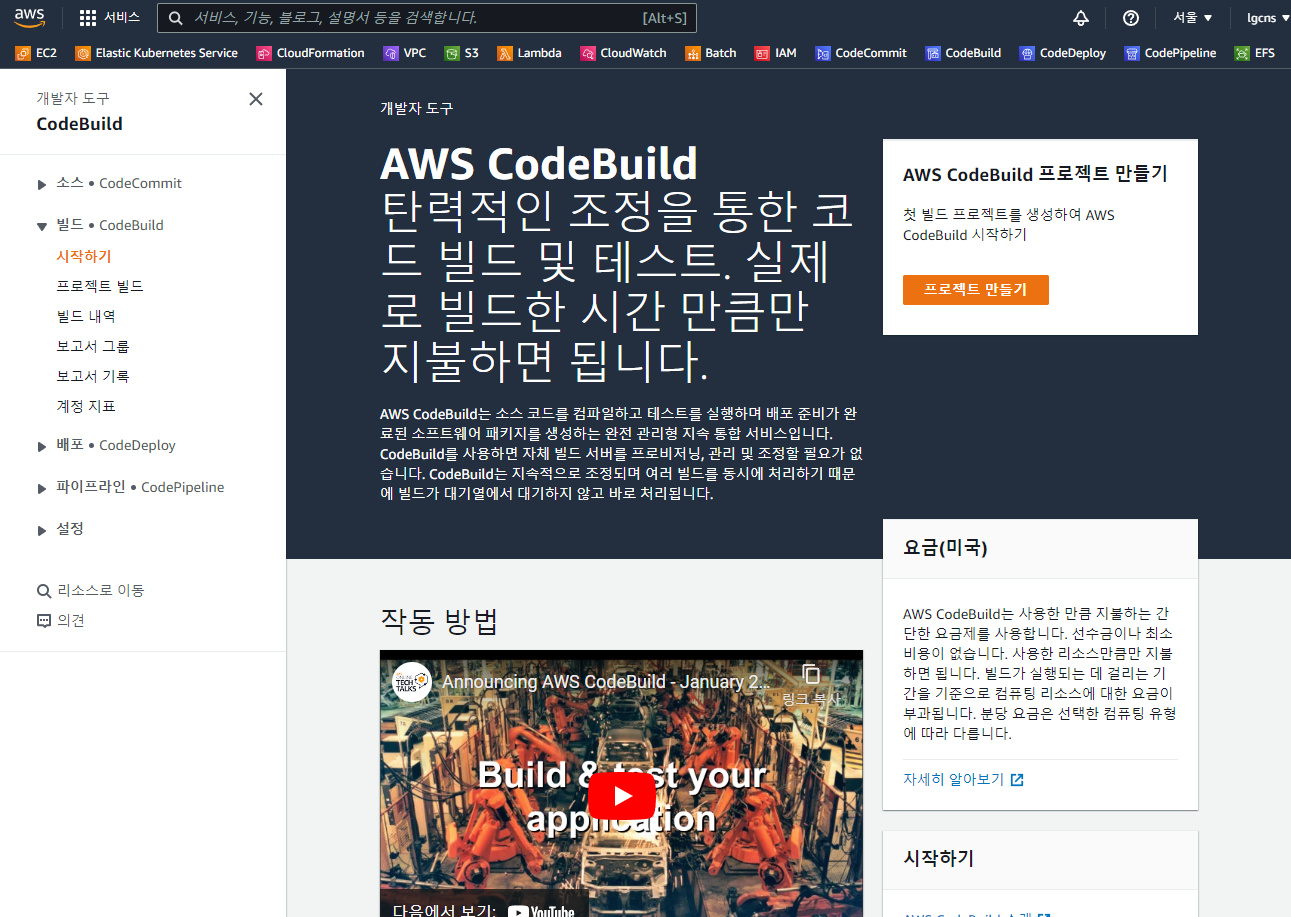The image size is (1291, 917).
Task: Click 리소스로 이동 link
Action: 101,591
